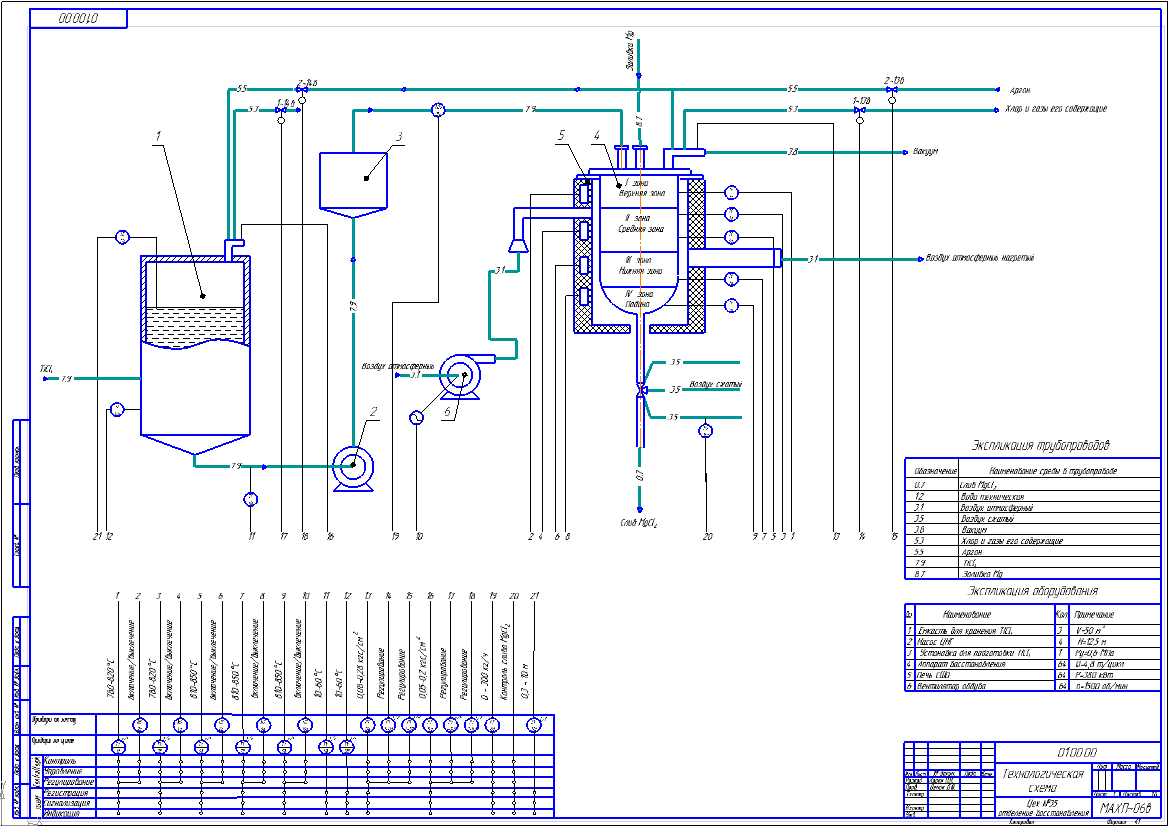This screenshot has width=1168, height=826.
Task: Click the 'Хлор и газы его содержащие' outlet label
Action: 1058,109
